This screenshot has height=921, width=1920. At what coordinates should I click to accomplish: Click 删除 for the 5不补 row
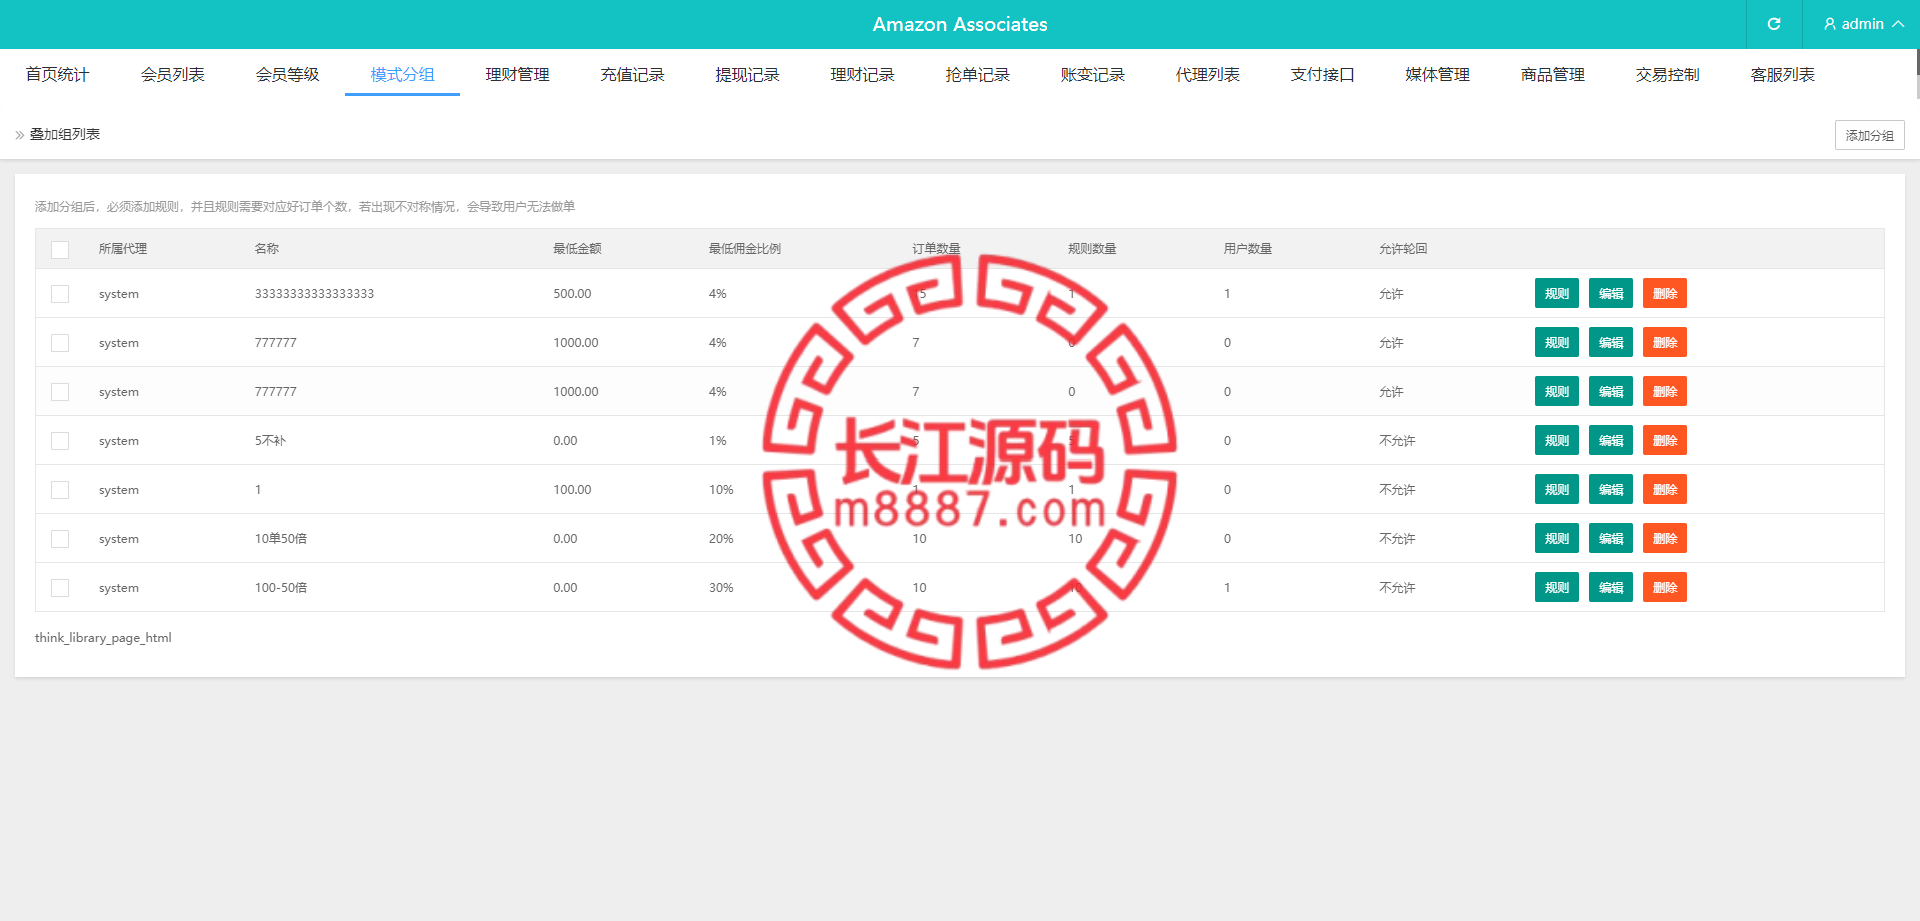(x=1665, y=441)
